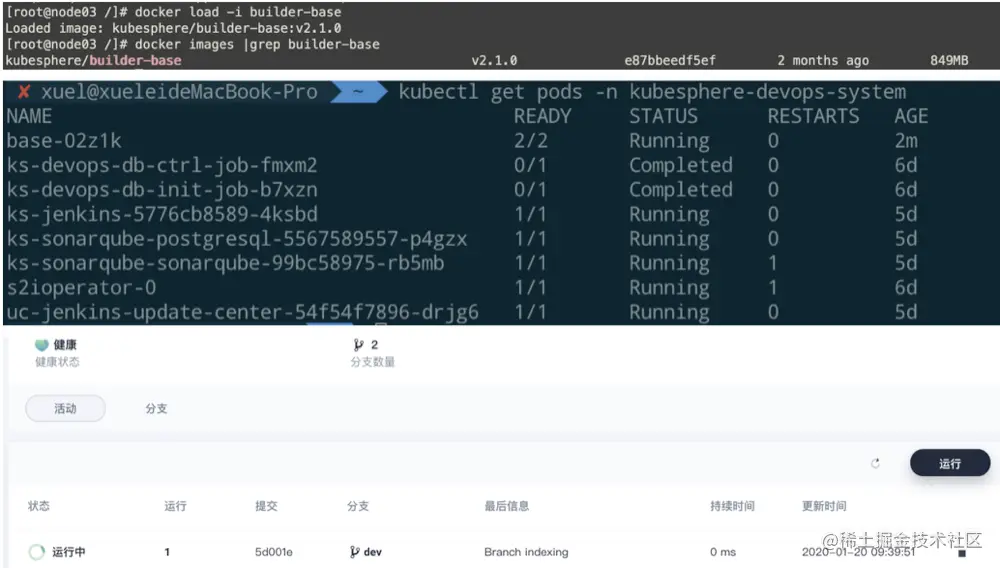Click pod s2ioperator-0

pyautogui.click(x=81, y=288)
